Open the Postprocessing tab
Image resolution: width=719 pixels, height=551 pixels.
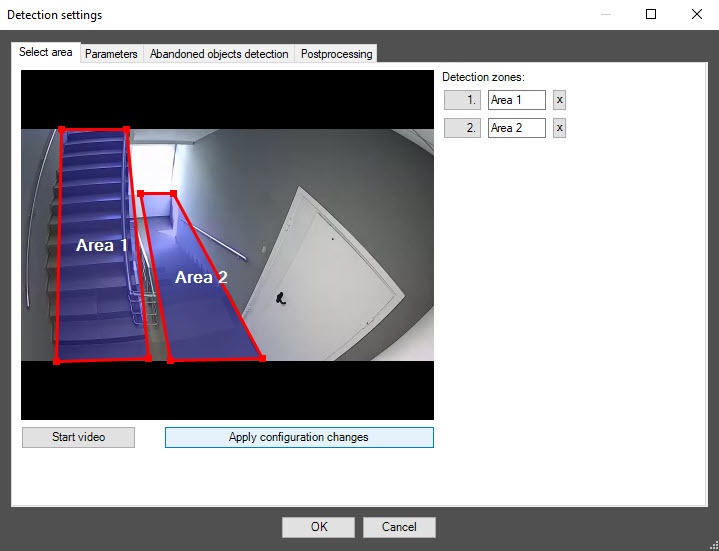[336, 54]
